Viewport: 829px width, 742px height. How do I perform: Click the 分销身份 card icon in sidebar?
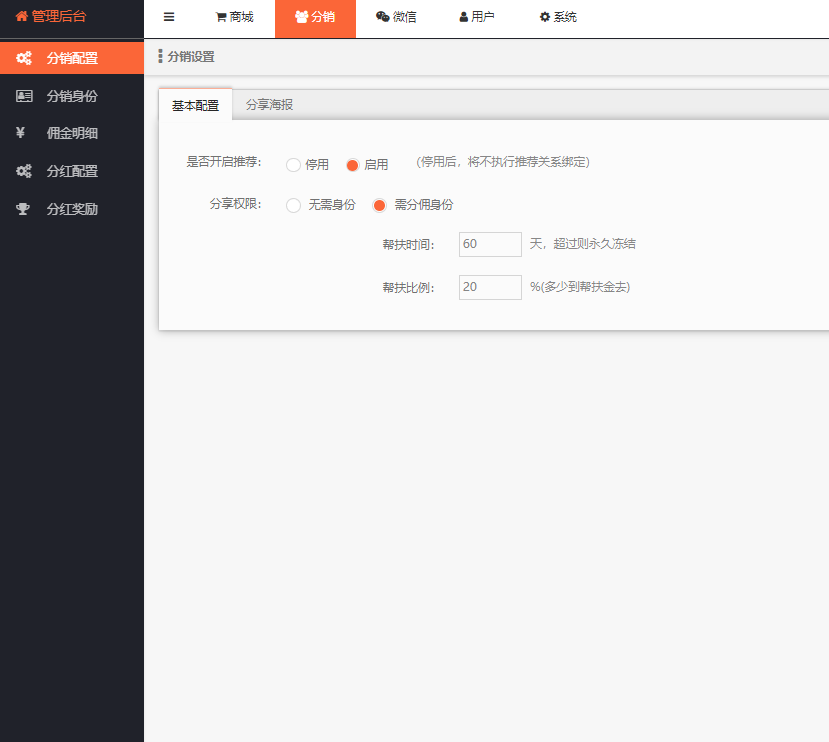pos(25,96)
